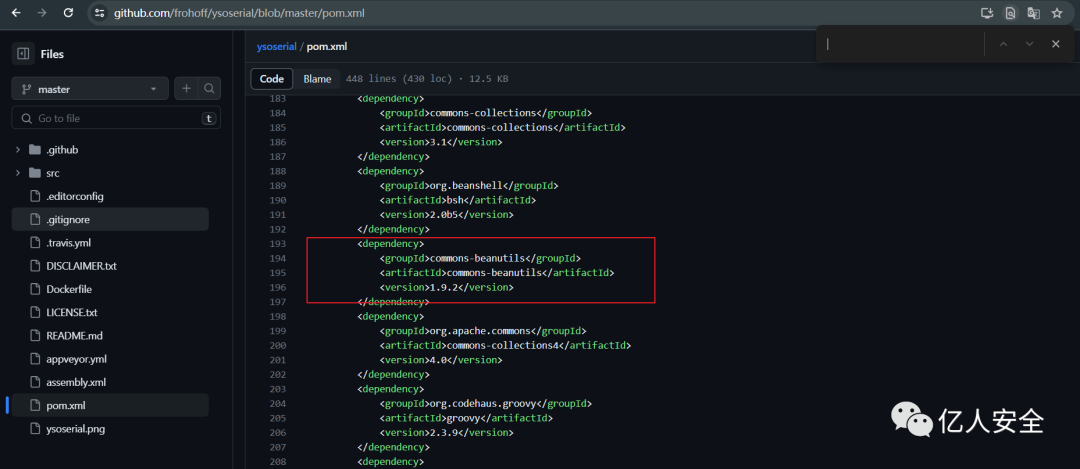The image size is (1080, 469).
Task: Select pom.xml in file tree
Action: click(x=110, y=405)
